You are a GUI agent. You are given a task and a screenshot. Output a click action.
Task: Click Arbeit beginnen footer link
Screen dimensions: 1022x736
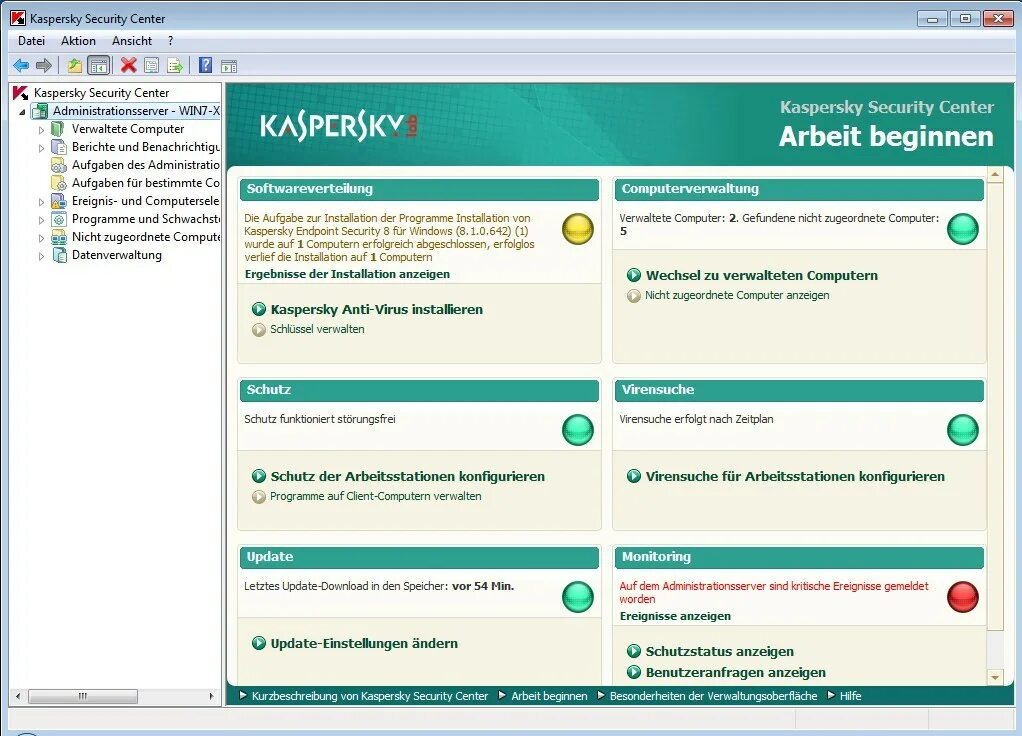coord(549,696)
